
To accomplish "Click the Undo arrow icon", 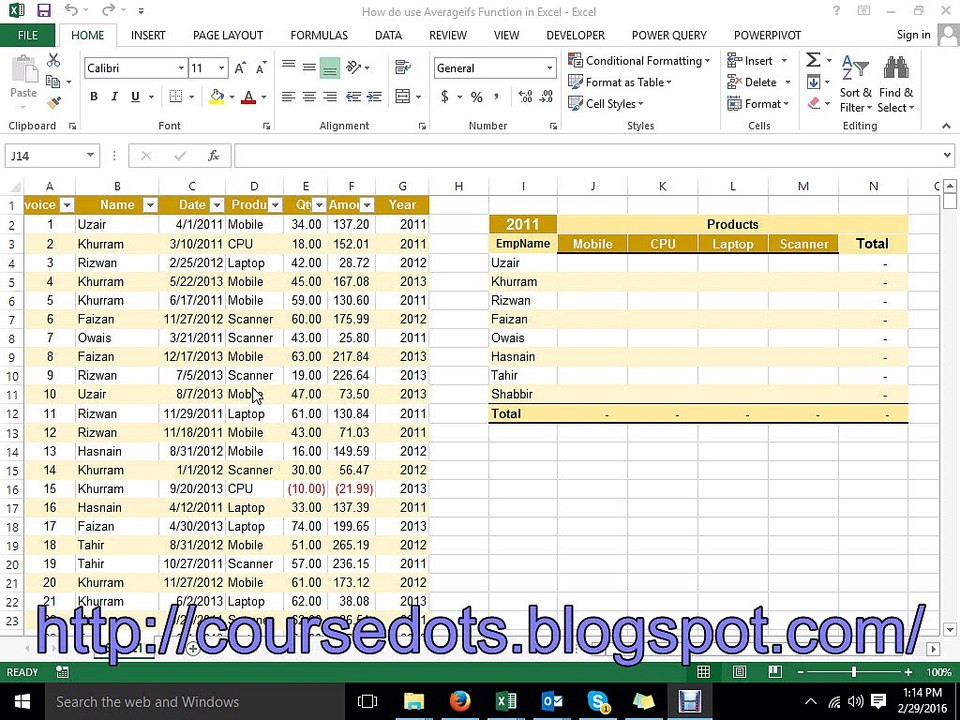I will [x=71, y=10].
